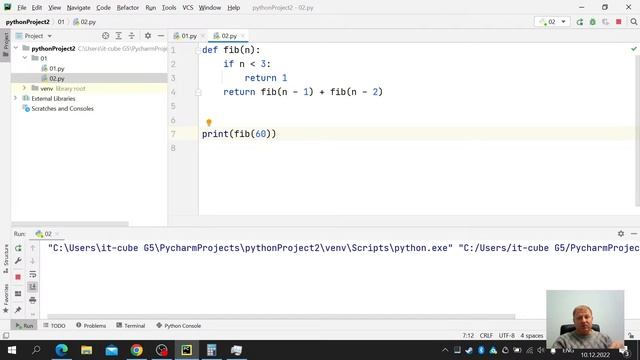Open the Problems tool window
This screenshot has width=640, height=360.
tap(91, 326)
